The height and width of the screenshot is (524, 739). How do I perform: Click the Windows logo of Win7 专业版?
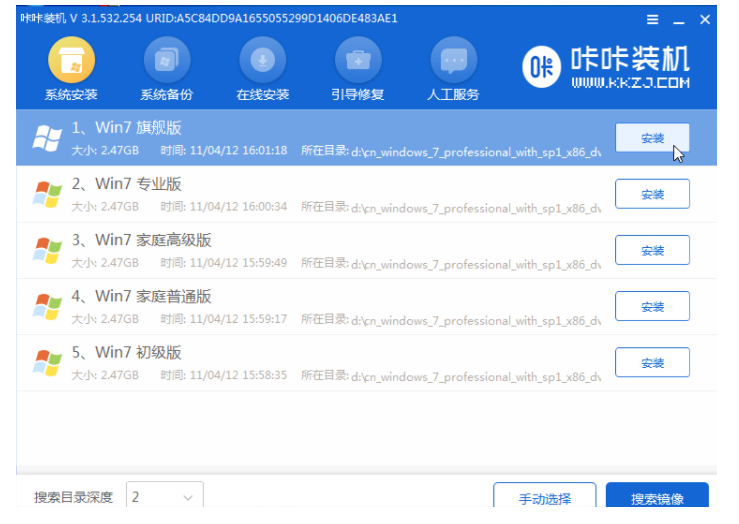47,195
